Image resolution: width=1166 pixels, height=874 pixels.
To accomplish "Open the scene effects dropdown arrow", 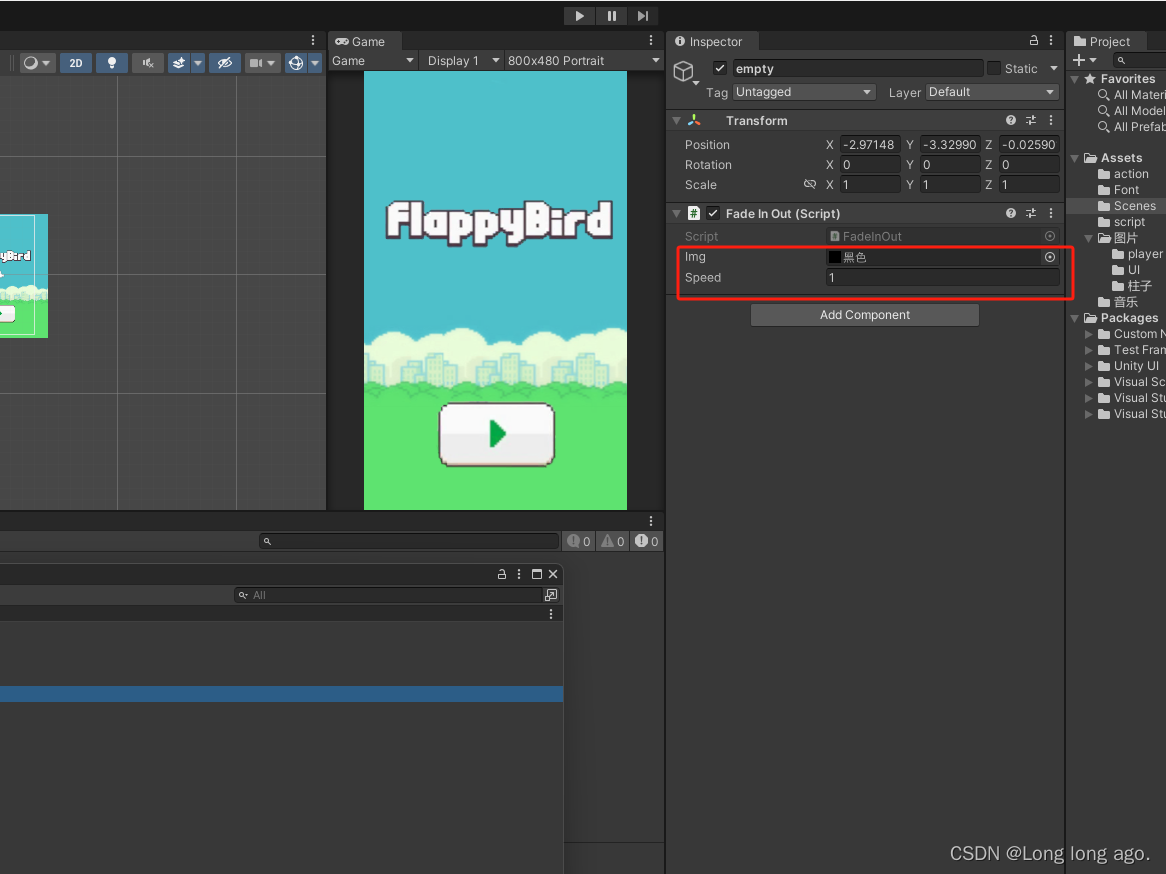I will pos(198,63).
